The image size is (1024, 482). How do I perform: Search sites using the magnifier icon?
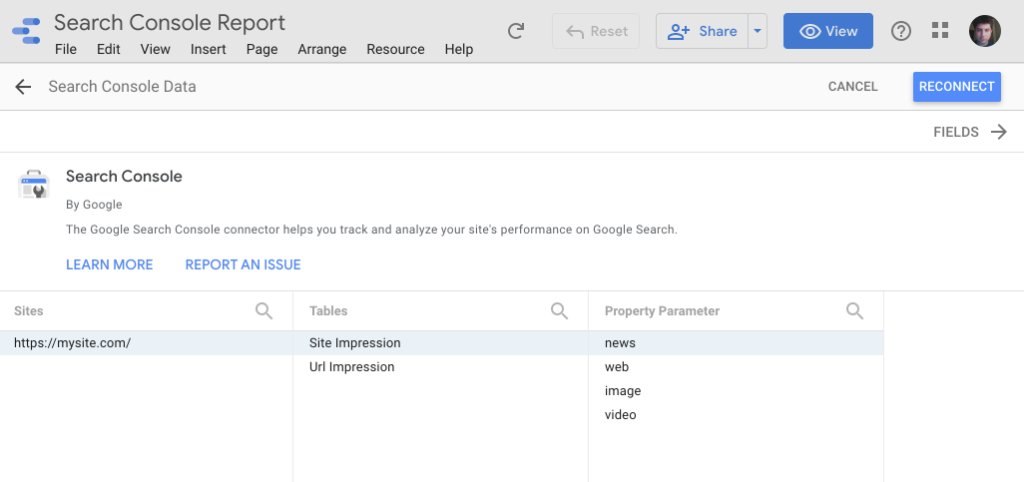[264, 311]
